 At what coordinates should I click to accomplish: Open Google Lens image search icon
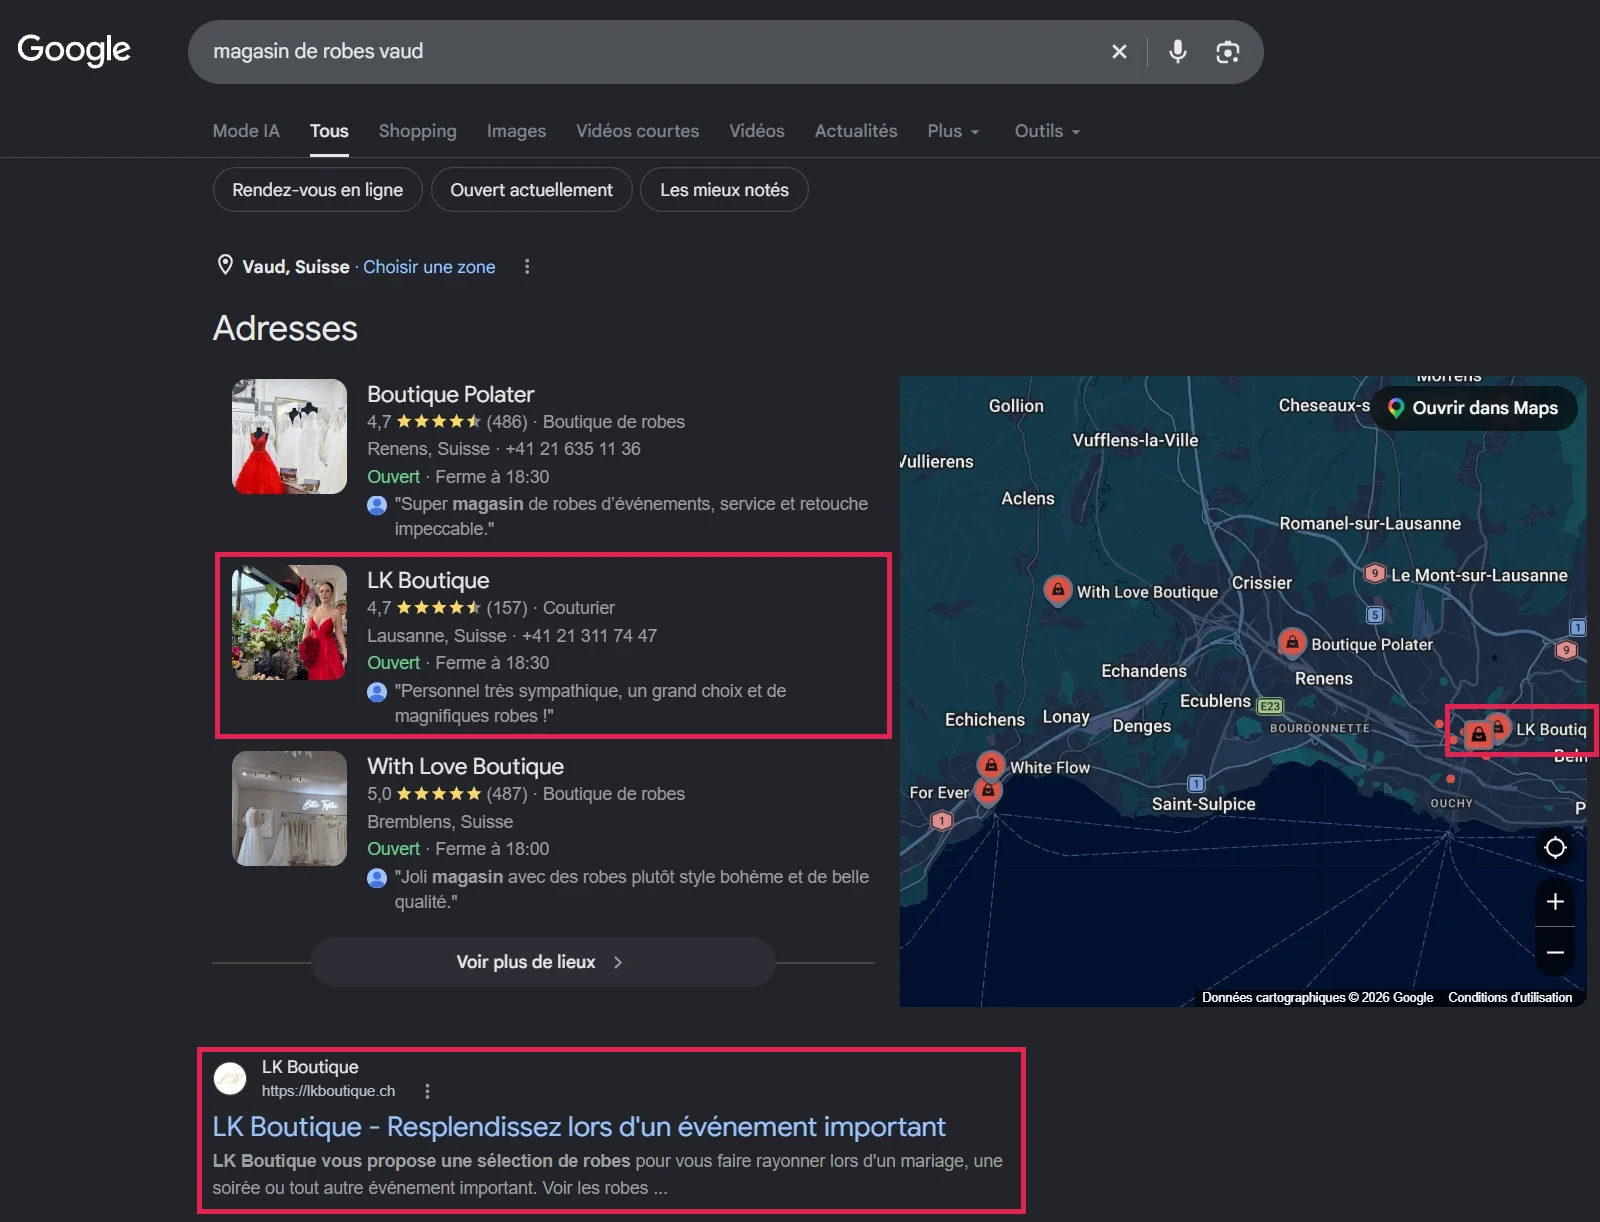1227,52
